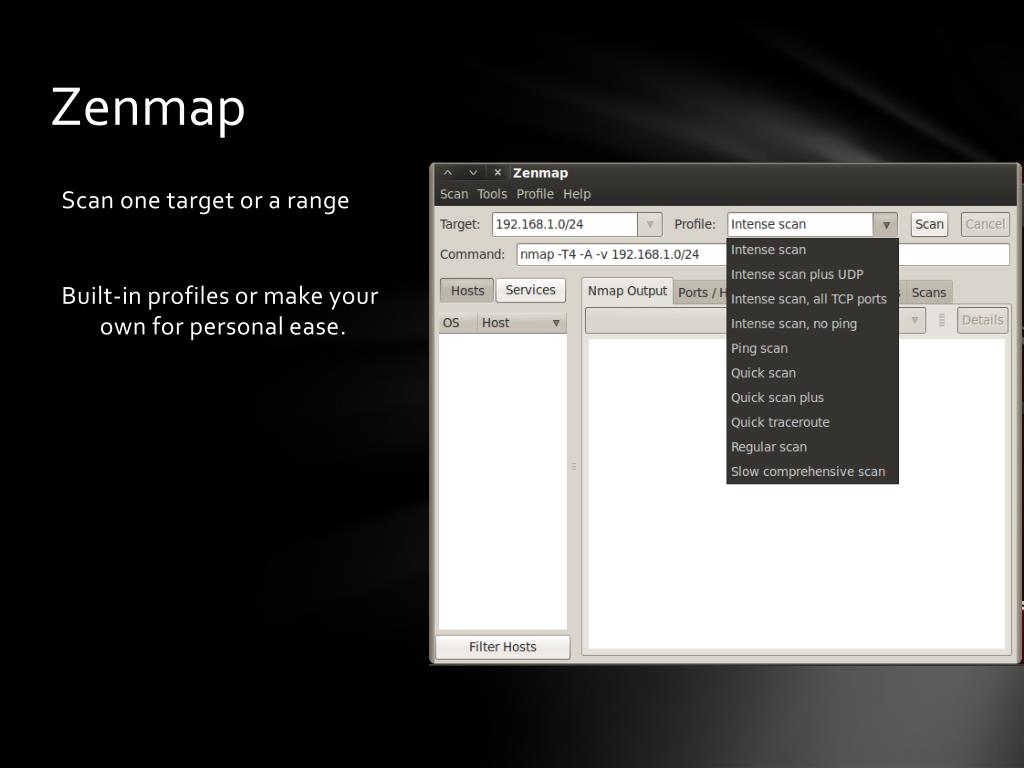This screenshot has height=768, width=1024.
Task: Switch to the Nmap Output tab
Action: click(627, 291)
